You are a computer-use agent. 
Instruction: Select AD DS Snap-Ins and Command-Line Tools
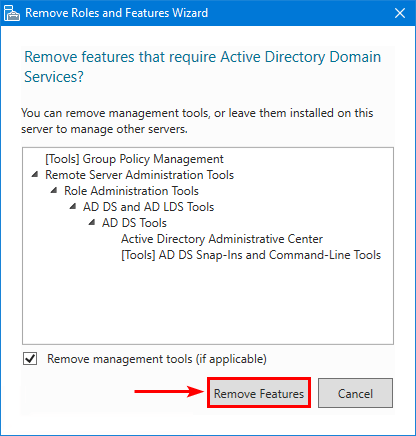click(x=251, y=255)
